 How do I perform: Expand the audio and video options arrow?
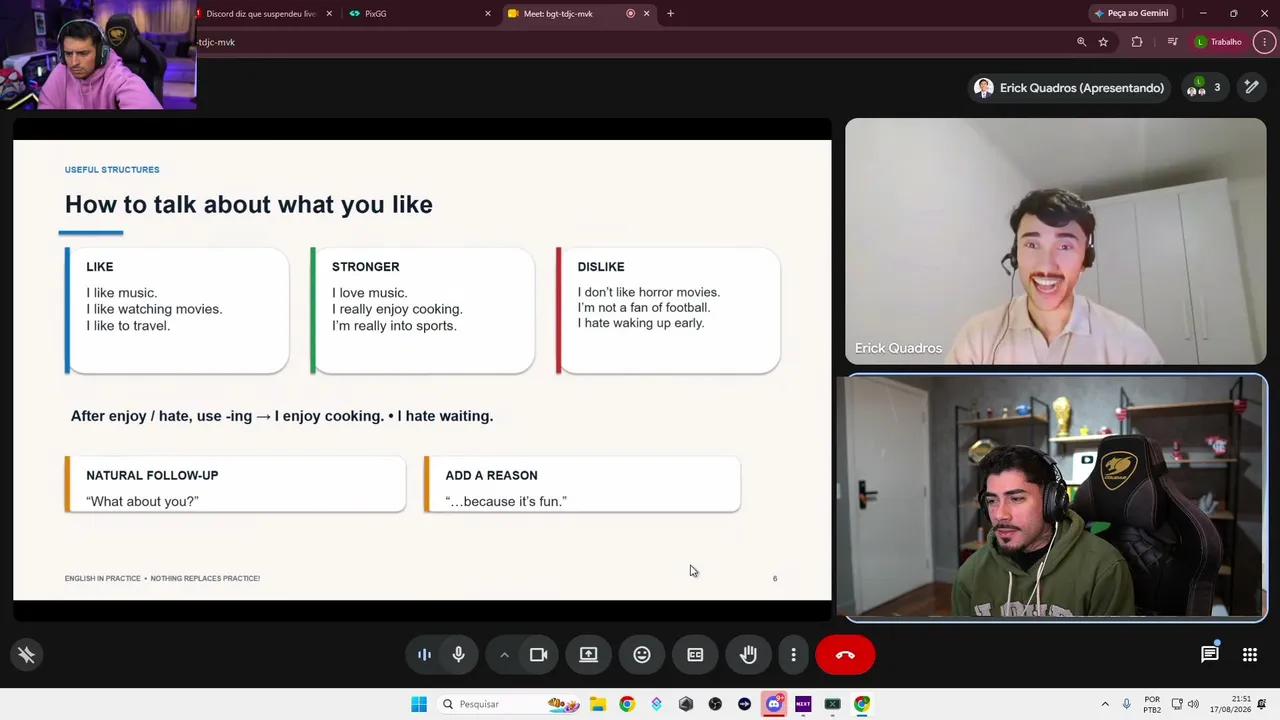tap(504, 655)
